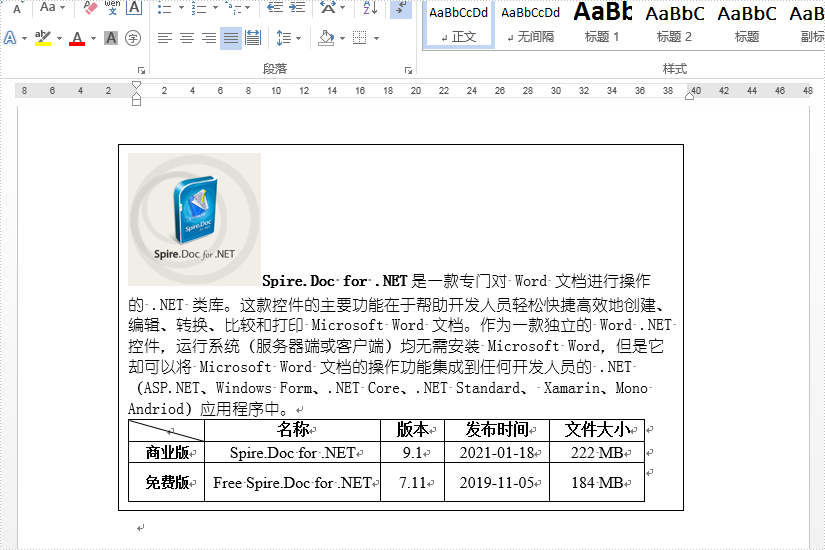Click the table header cell '名称'
The width and height of the screenshot is (825, 550).
[x=293, y=430]
